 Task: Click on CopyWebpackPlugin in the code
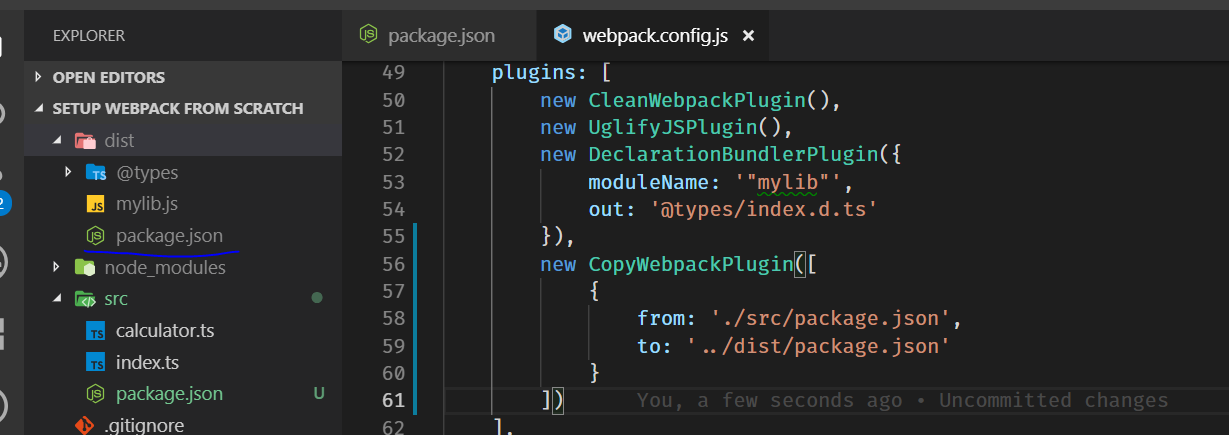click(x=690, y=264)
